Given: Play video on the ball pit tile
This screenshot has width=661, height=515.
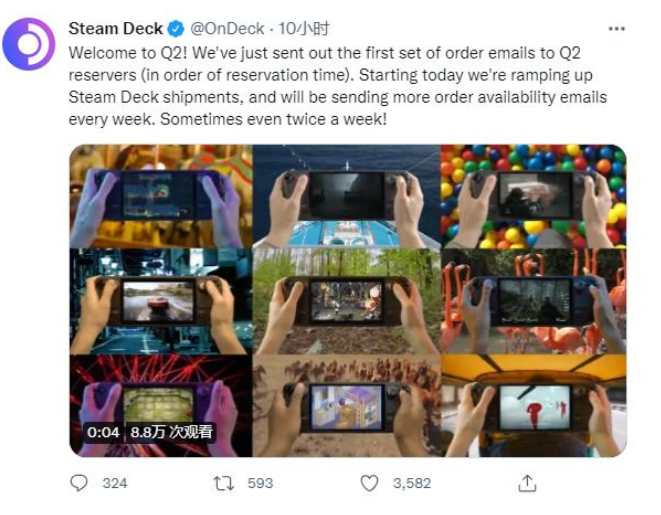Looking at the screenshot, I should [x=533, y=196].
